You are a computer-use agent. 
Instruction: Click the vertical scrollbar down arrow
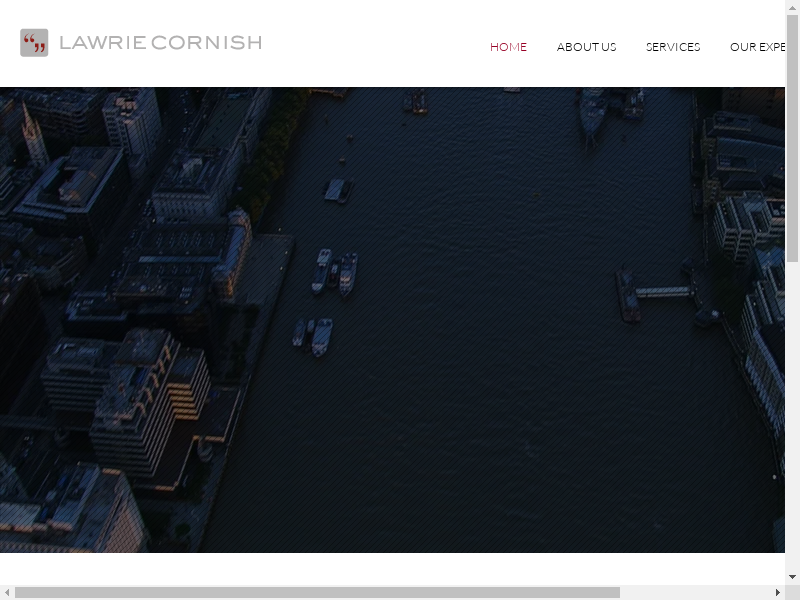point(792,577)
